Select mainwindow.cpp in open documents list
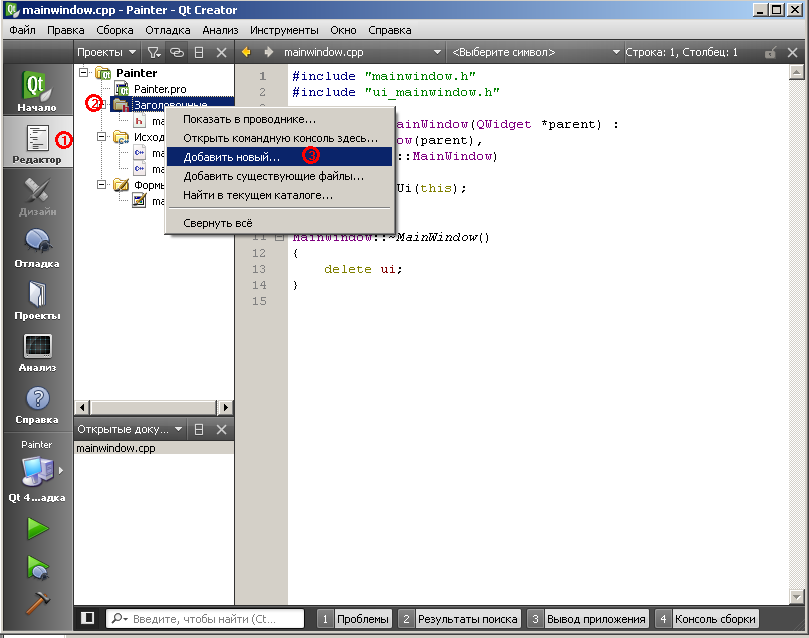Viewport: 809px width, 638px height. point(154,448)
